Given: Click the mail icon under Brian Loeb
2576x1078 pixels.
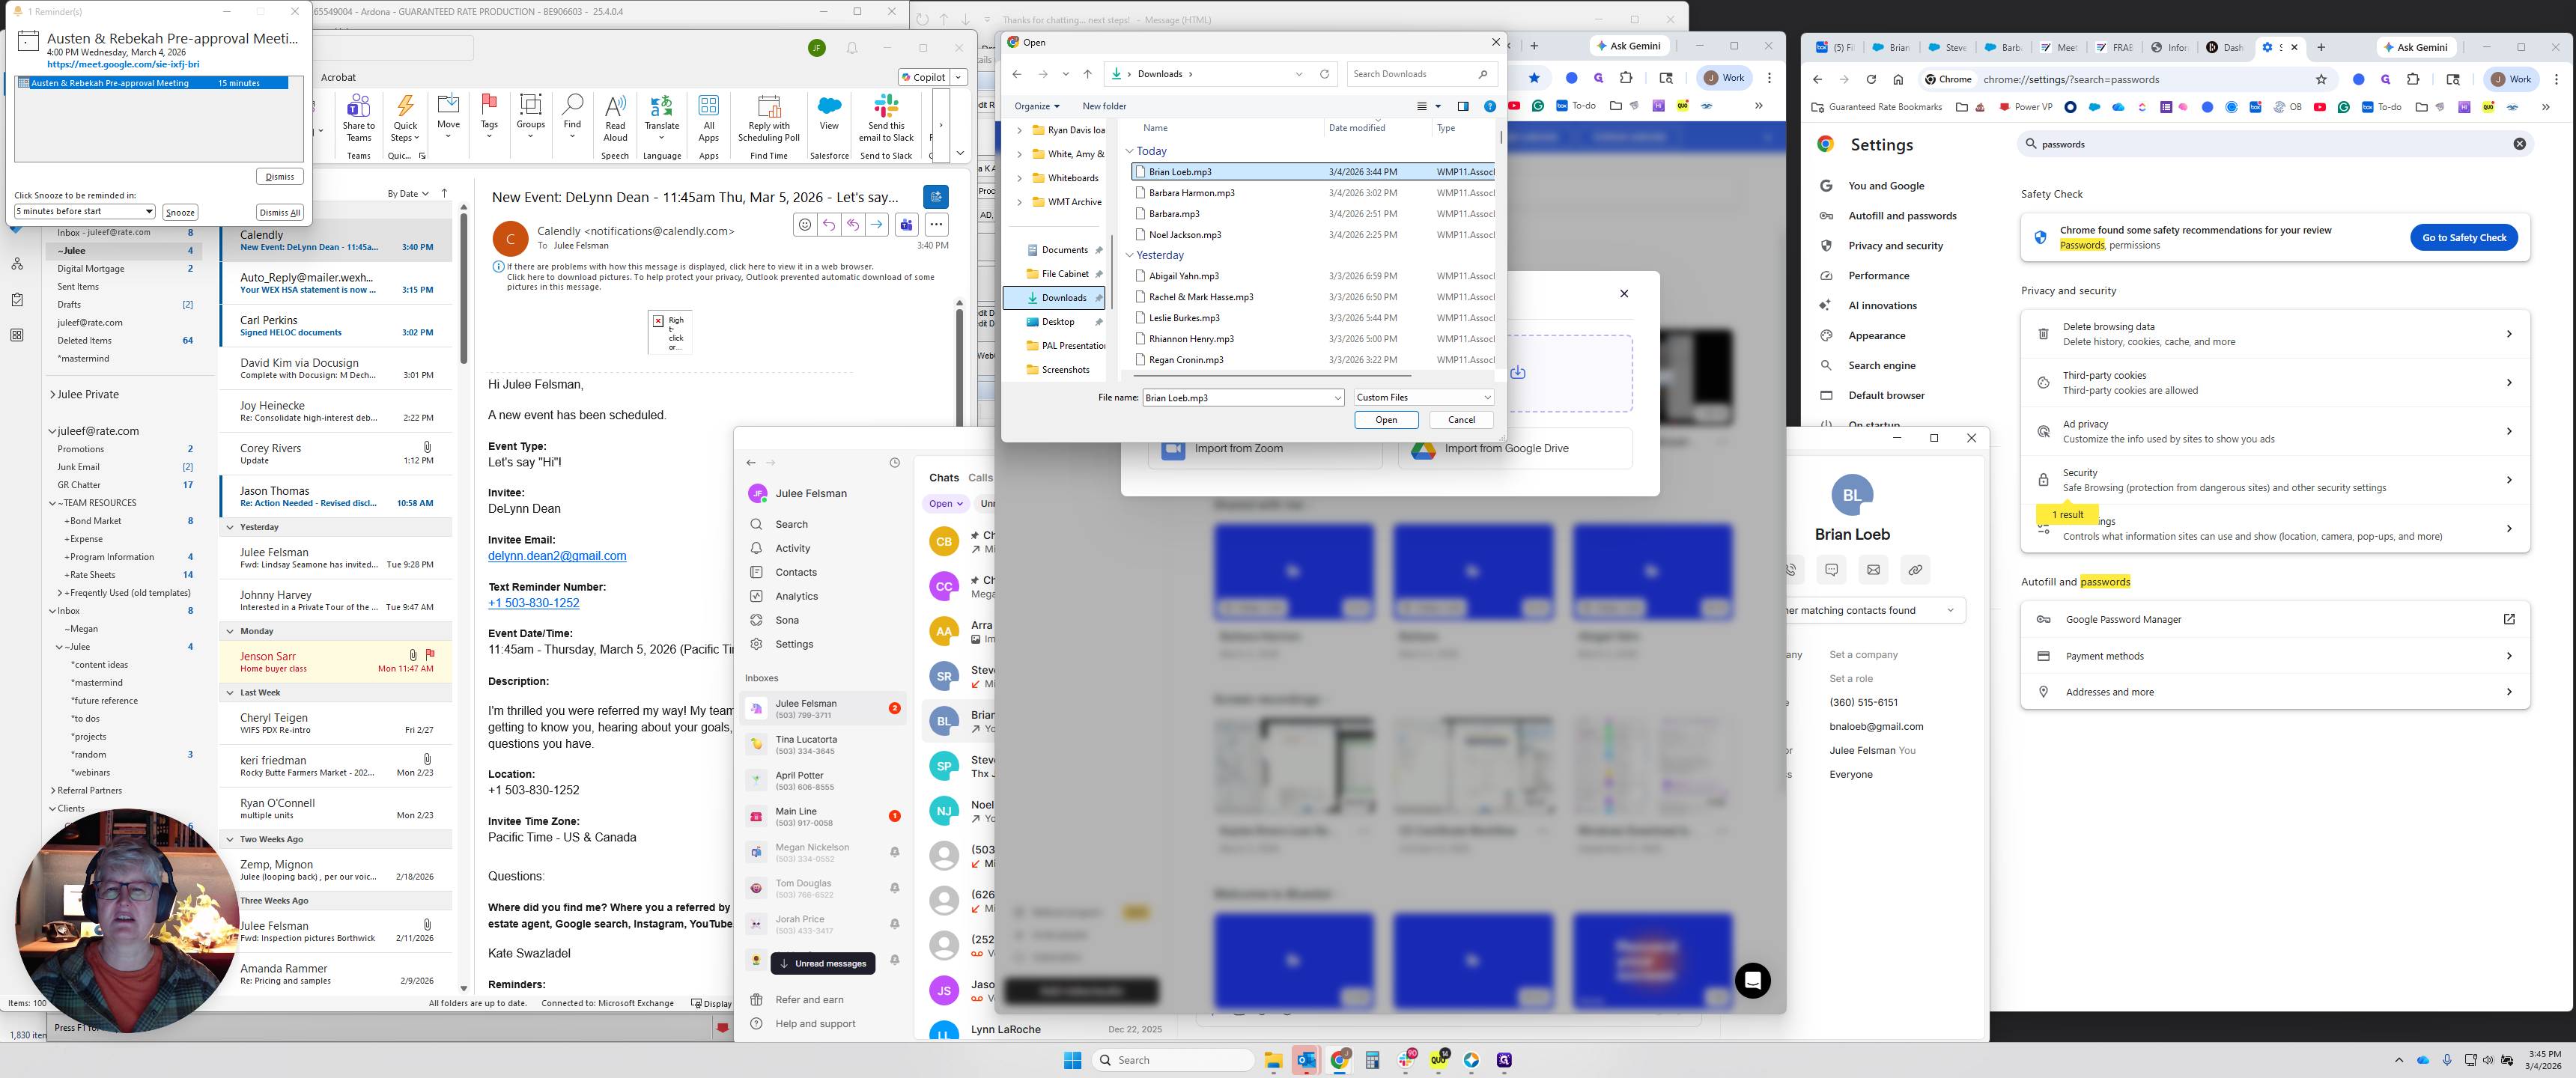Looking at the screenshot, I should coord(1873,570).
